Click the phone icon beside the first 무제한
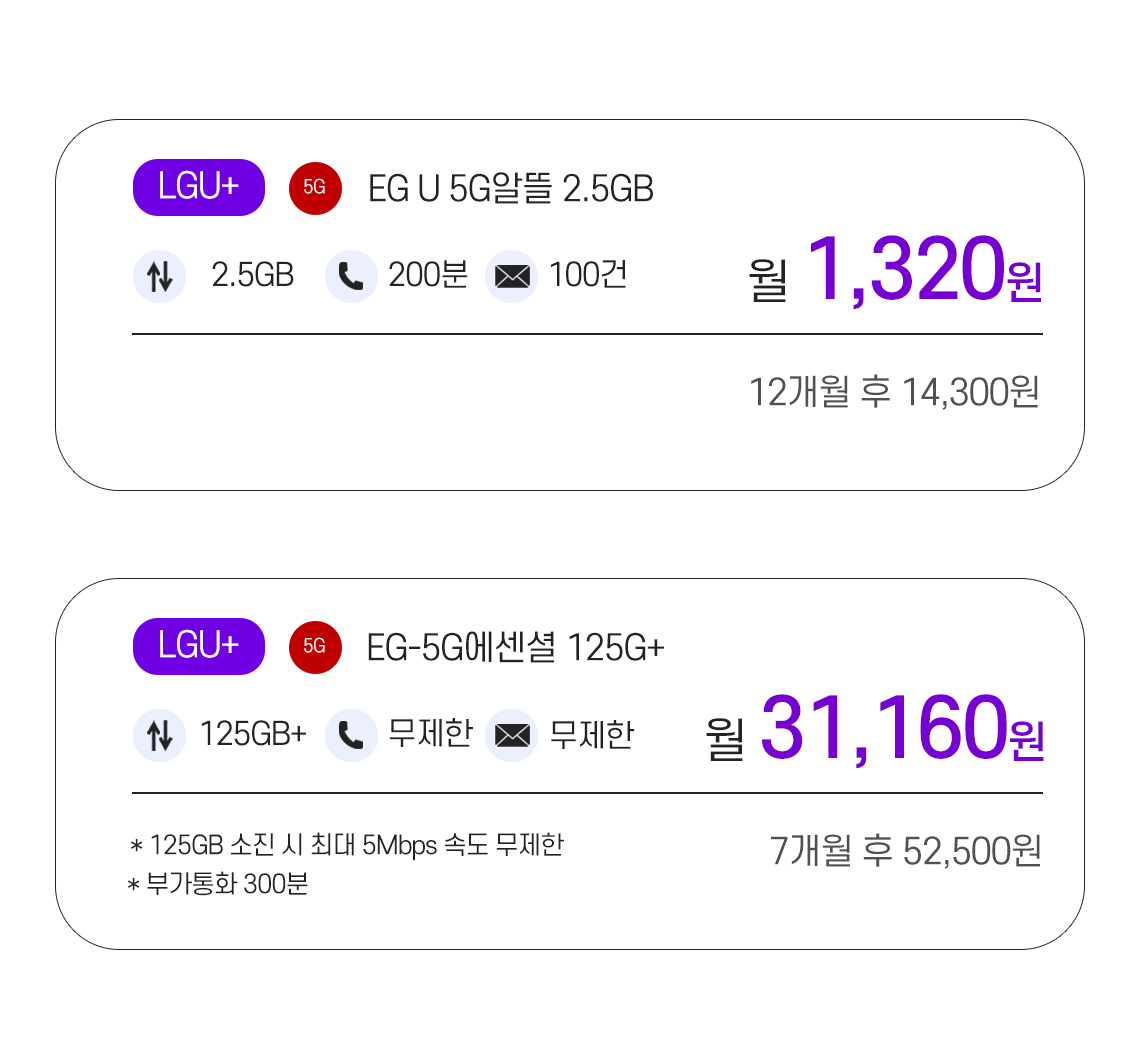The width and height of the screenshot is (1140, 1042). [x=350, y=735]
